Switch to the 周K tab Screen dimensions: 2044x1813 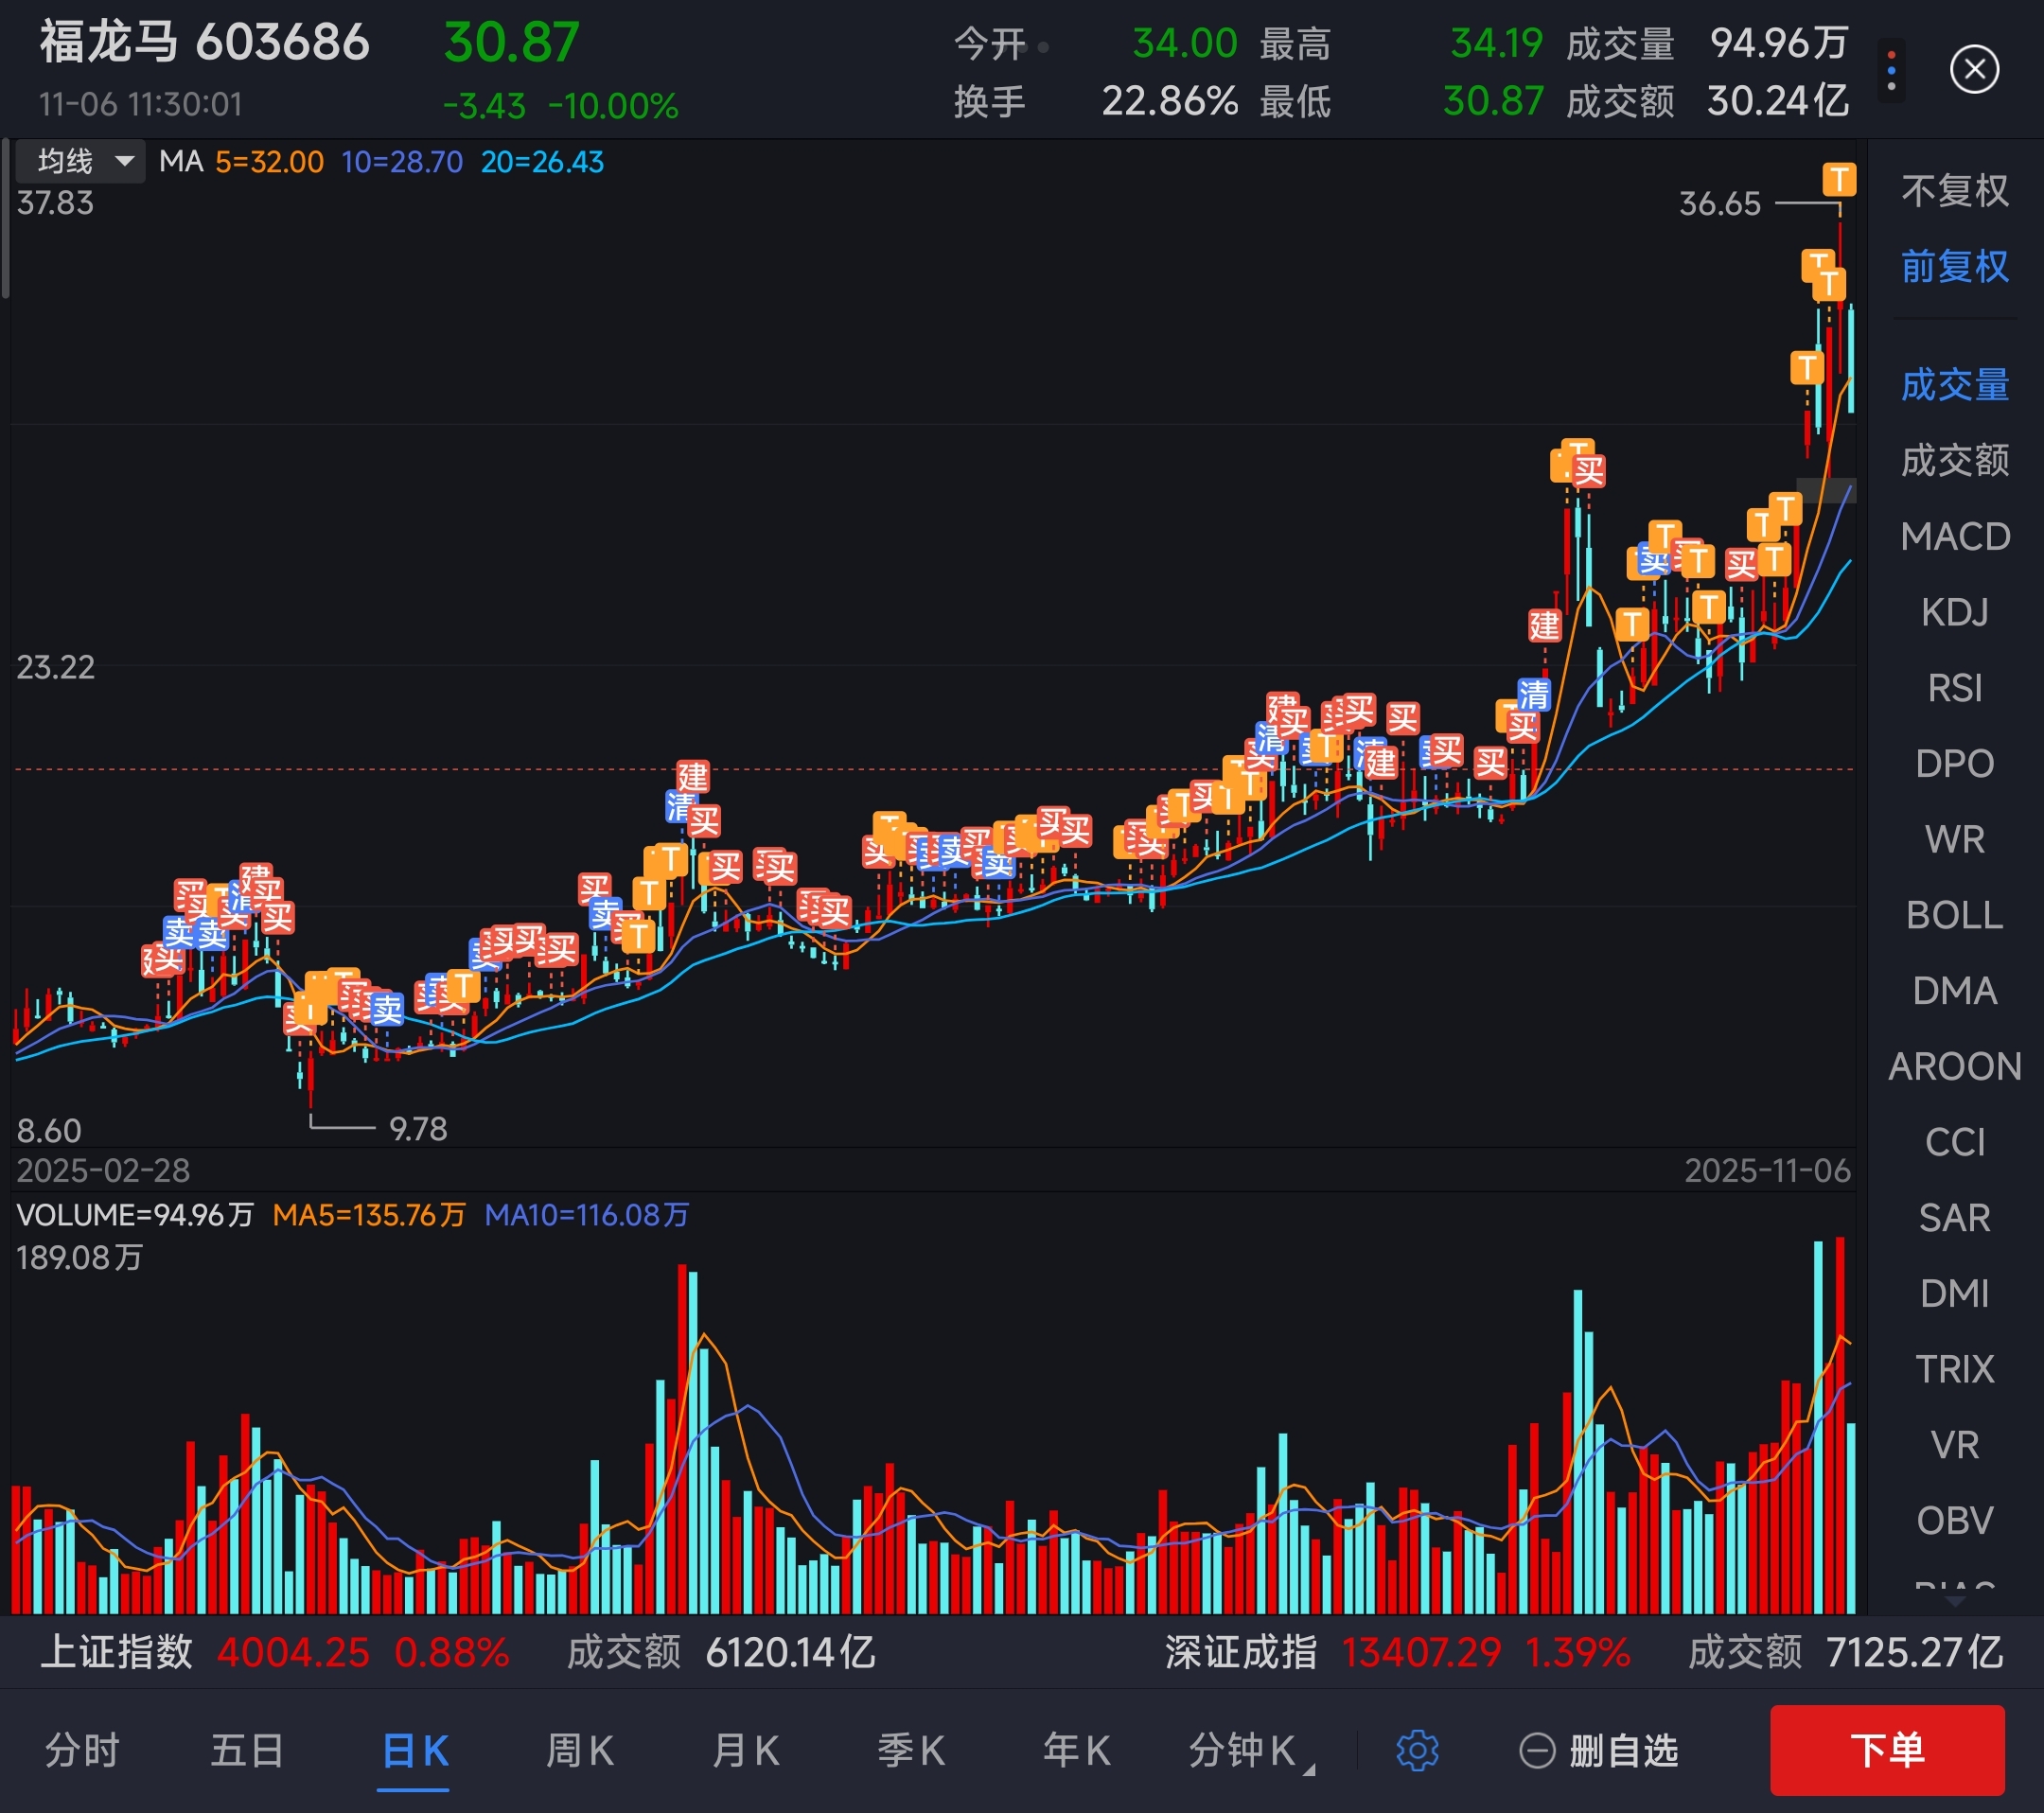pyautogui.click(x=579, y=1751)
